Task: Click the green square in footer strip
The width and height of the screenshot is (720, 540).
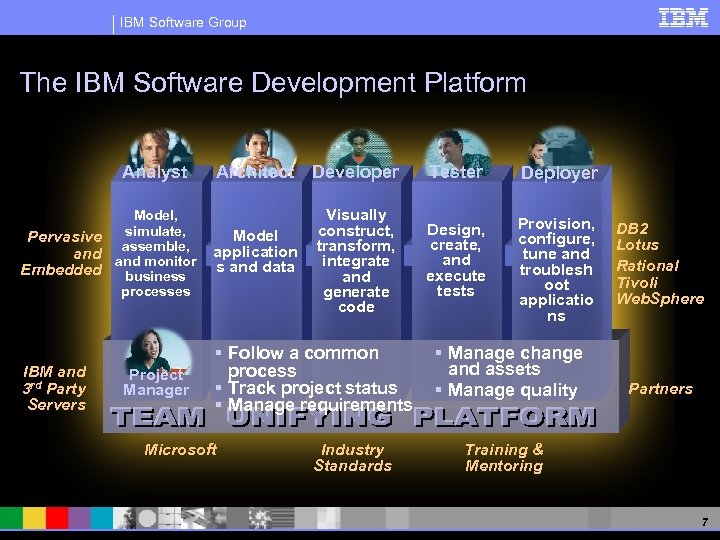Action: tap(11, 518)
